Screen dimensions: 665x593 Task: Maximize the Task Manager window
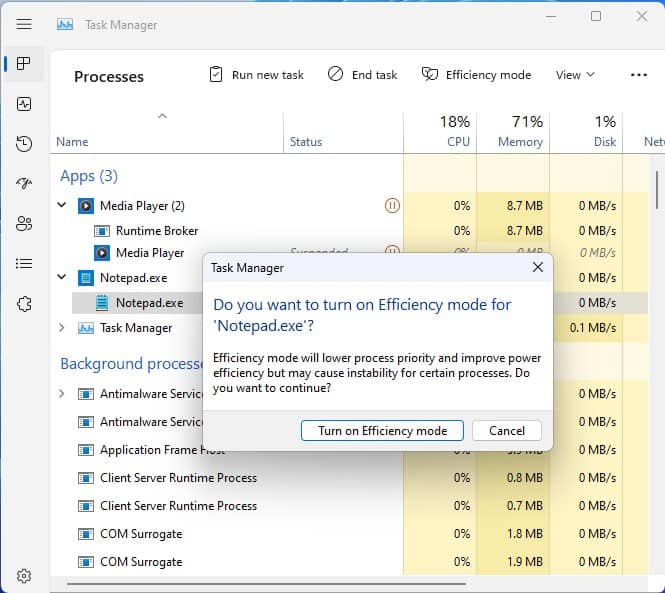[596, 17]
